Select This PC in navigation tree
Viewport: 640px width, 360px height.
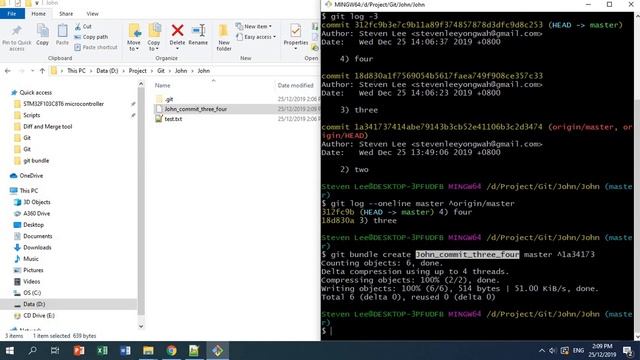[29, 191]
